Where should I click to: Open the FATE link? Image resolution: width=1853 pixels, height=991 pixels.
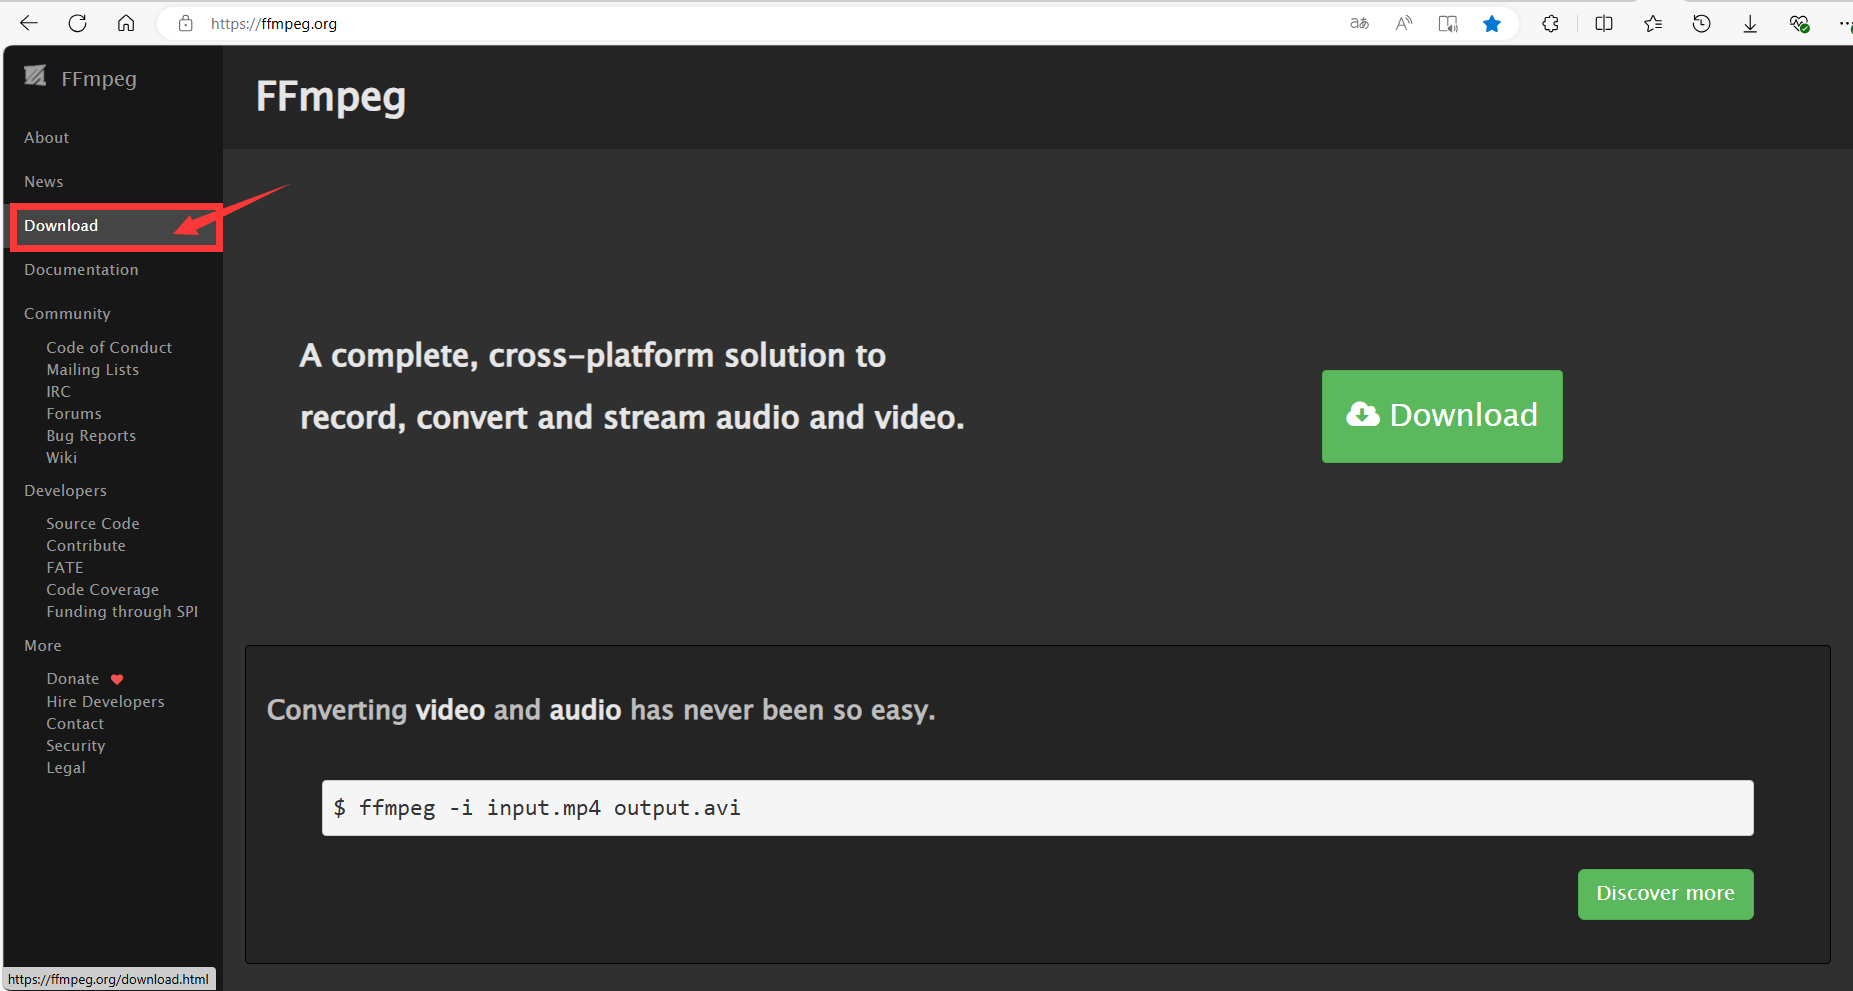(65, 568)
